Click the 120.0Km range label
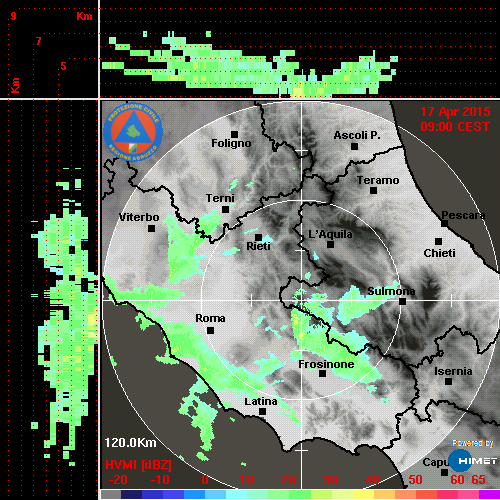 point(130,443)
